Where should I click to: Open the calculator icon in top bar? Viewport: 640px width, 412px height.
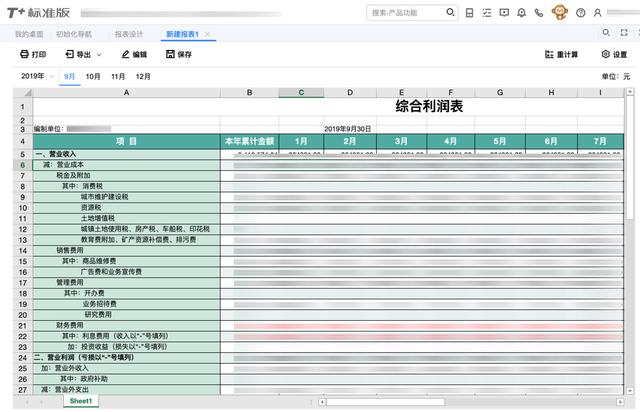click(x=469, y=13)
